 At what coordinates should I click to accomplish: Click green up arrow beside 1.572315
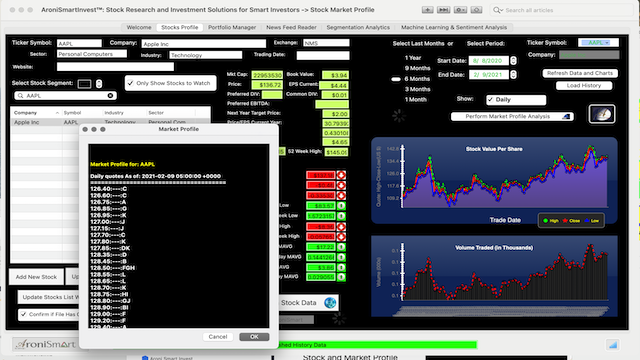(x=341, y=216)
